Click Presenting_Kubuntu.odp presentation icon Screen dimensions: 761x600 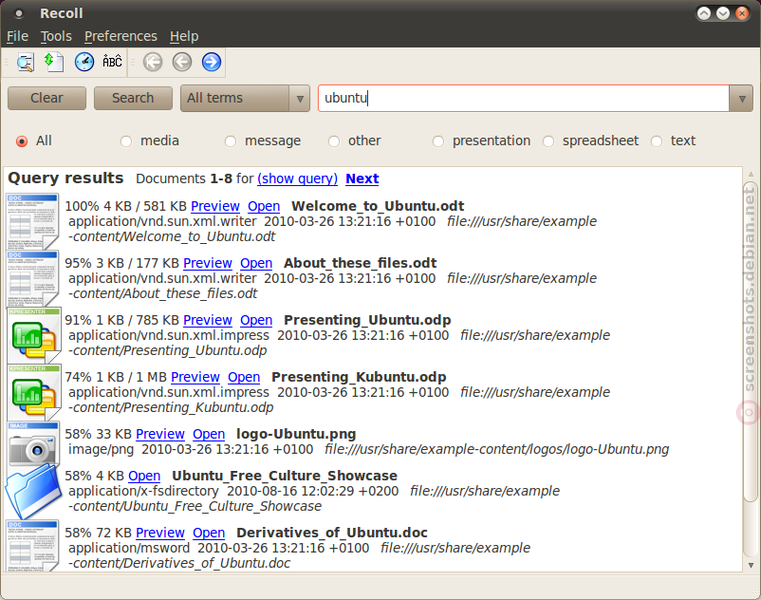coord(34,392)
